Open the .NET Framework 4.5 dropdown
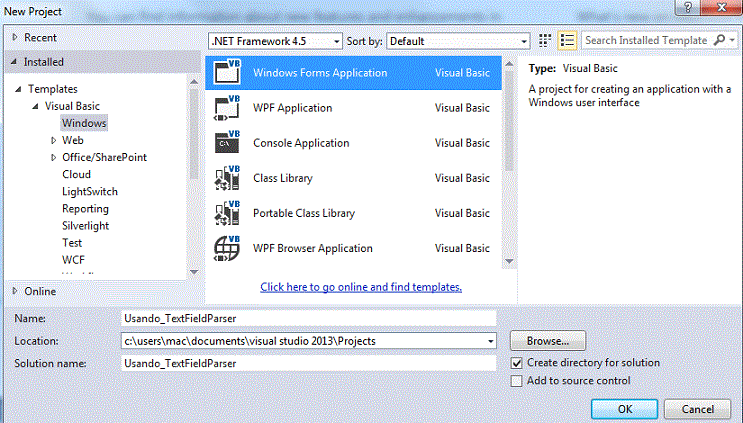Viewport: 743px width, 423px height. (275, 41)
